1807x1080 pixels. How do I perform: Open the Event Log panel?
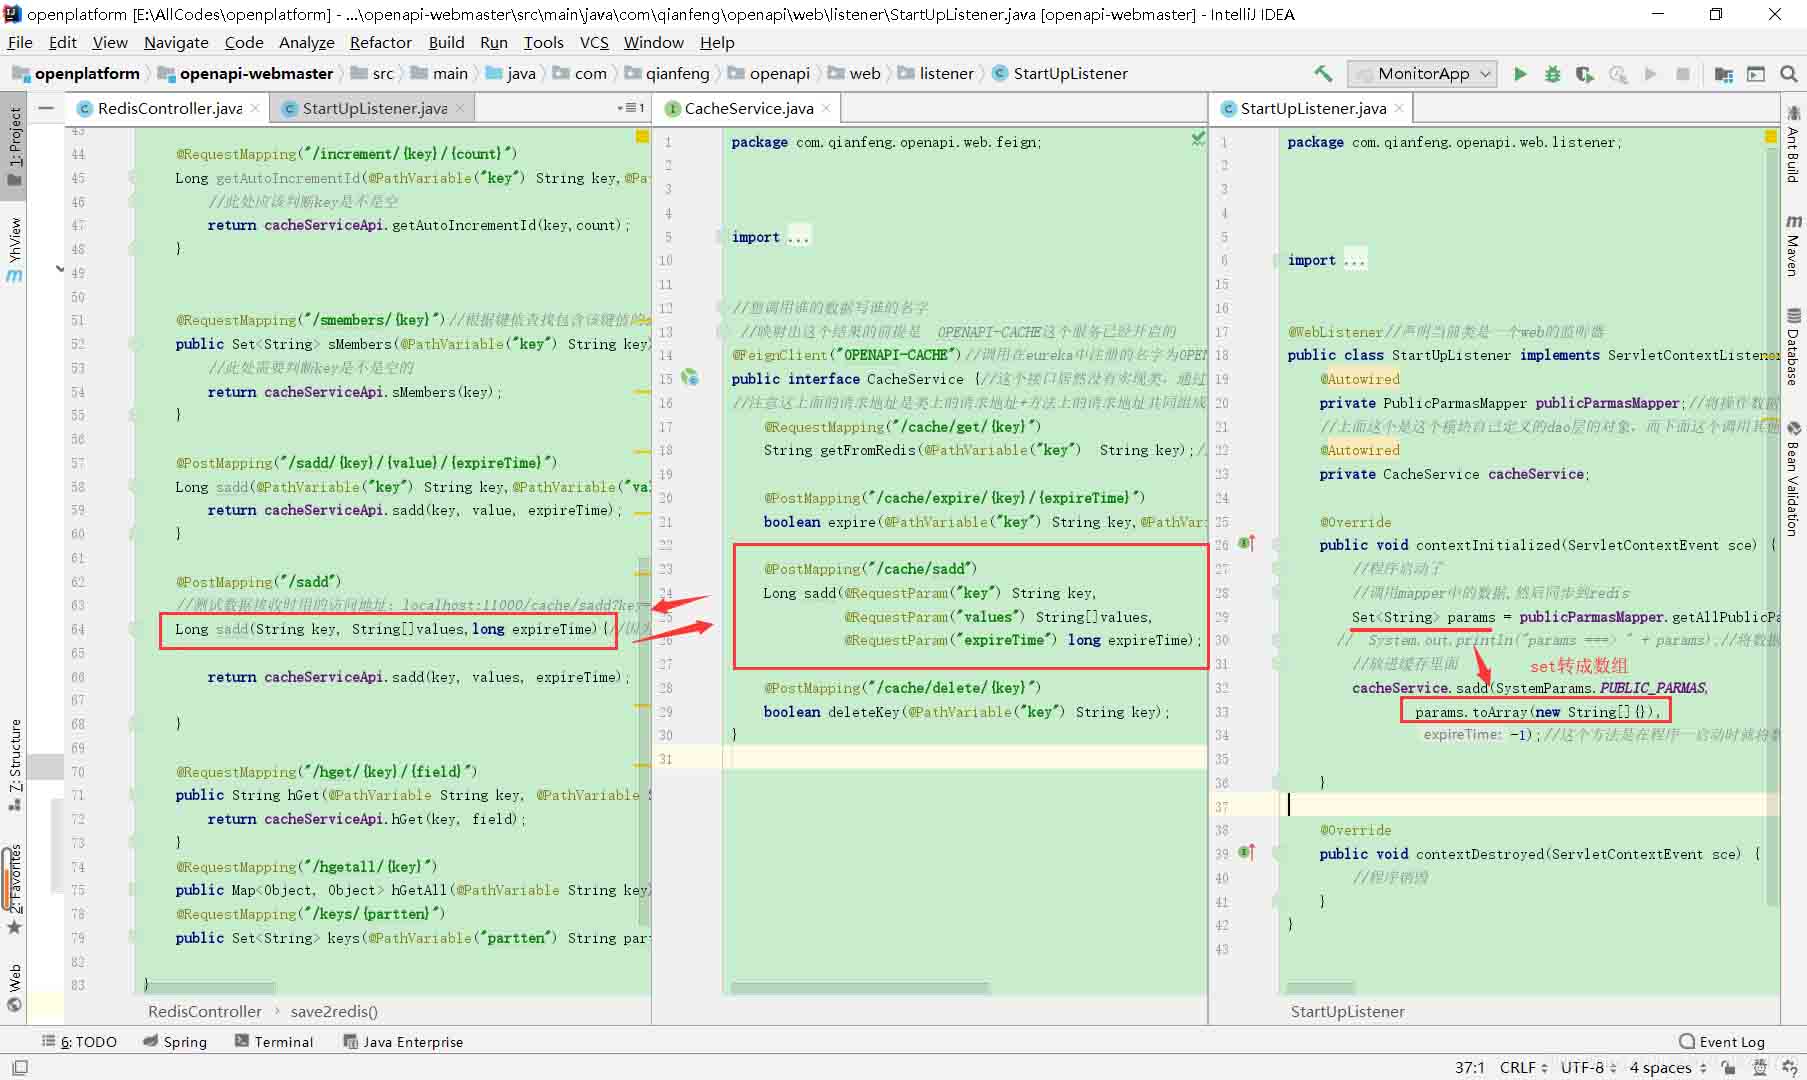pos(1721,1042)
